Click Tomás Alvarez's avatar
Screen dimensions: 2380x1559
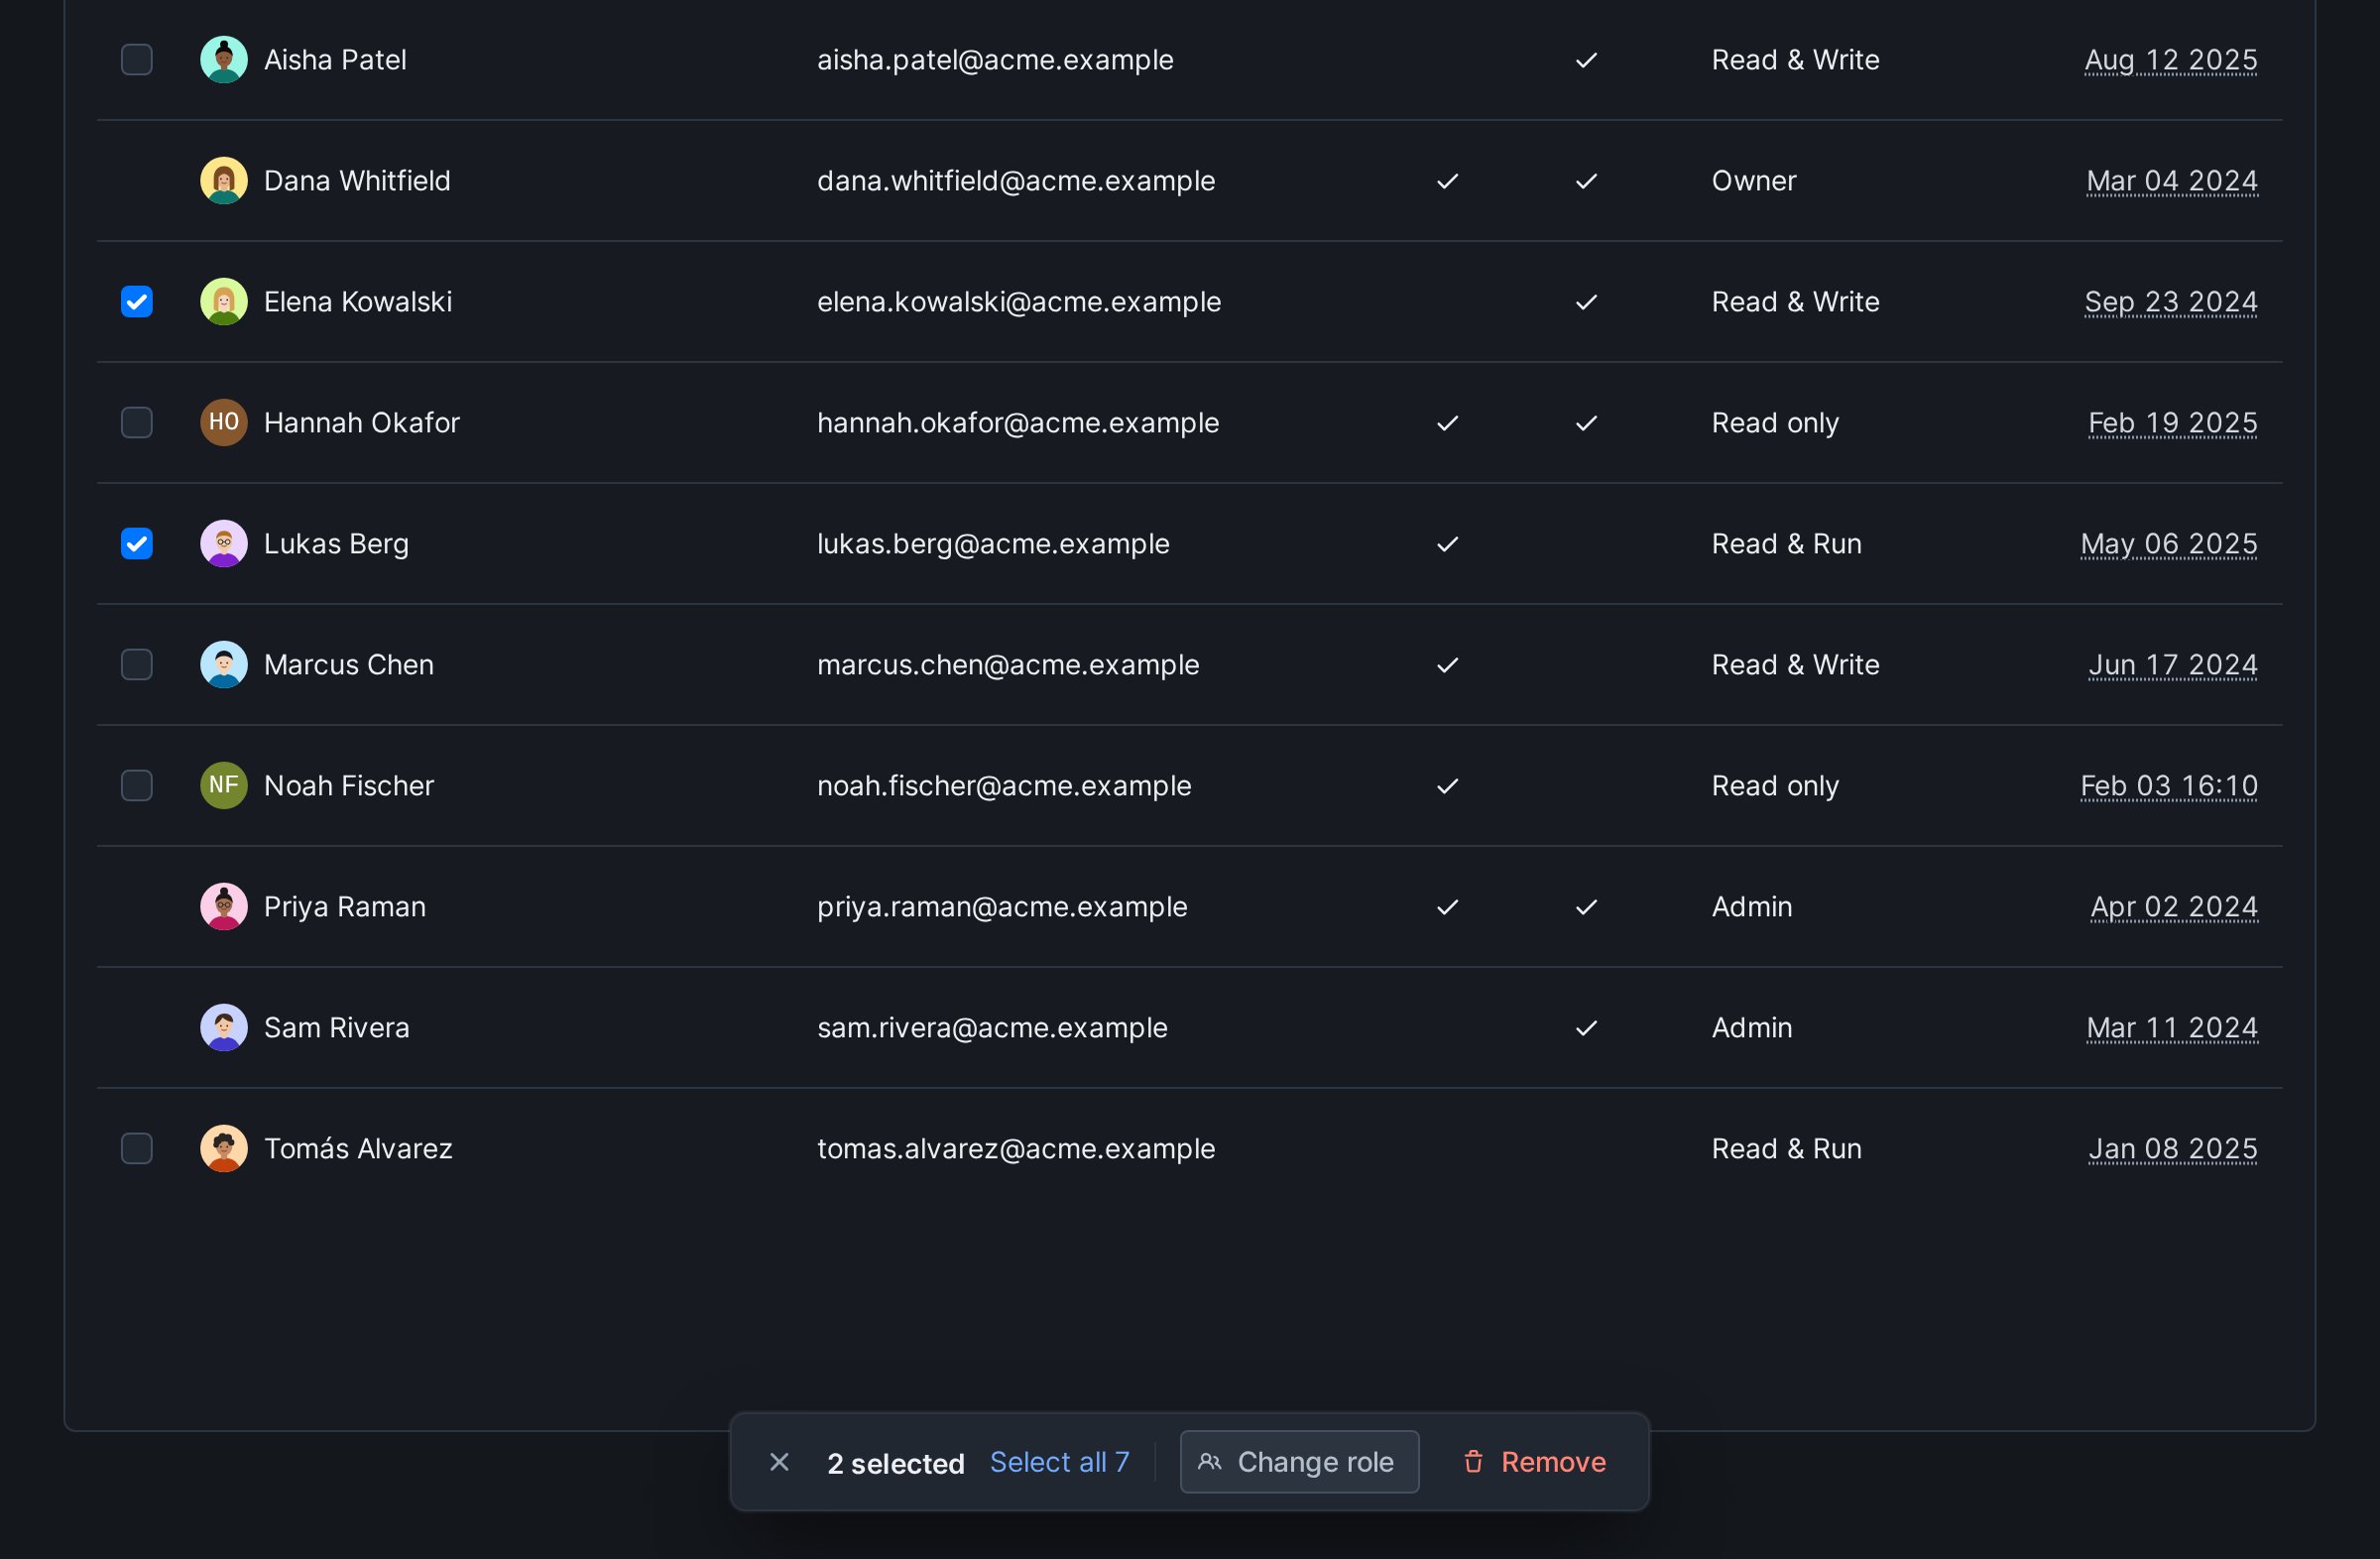[224, 1149]
